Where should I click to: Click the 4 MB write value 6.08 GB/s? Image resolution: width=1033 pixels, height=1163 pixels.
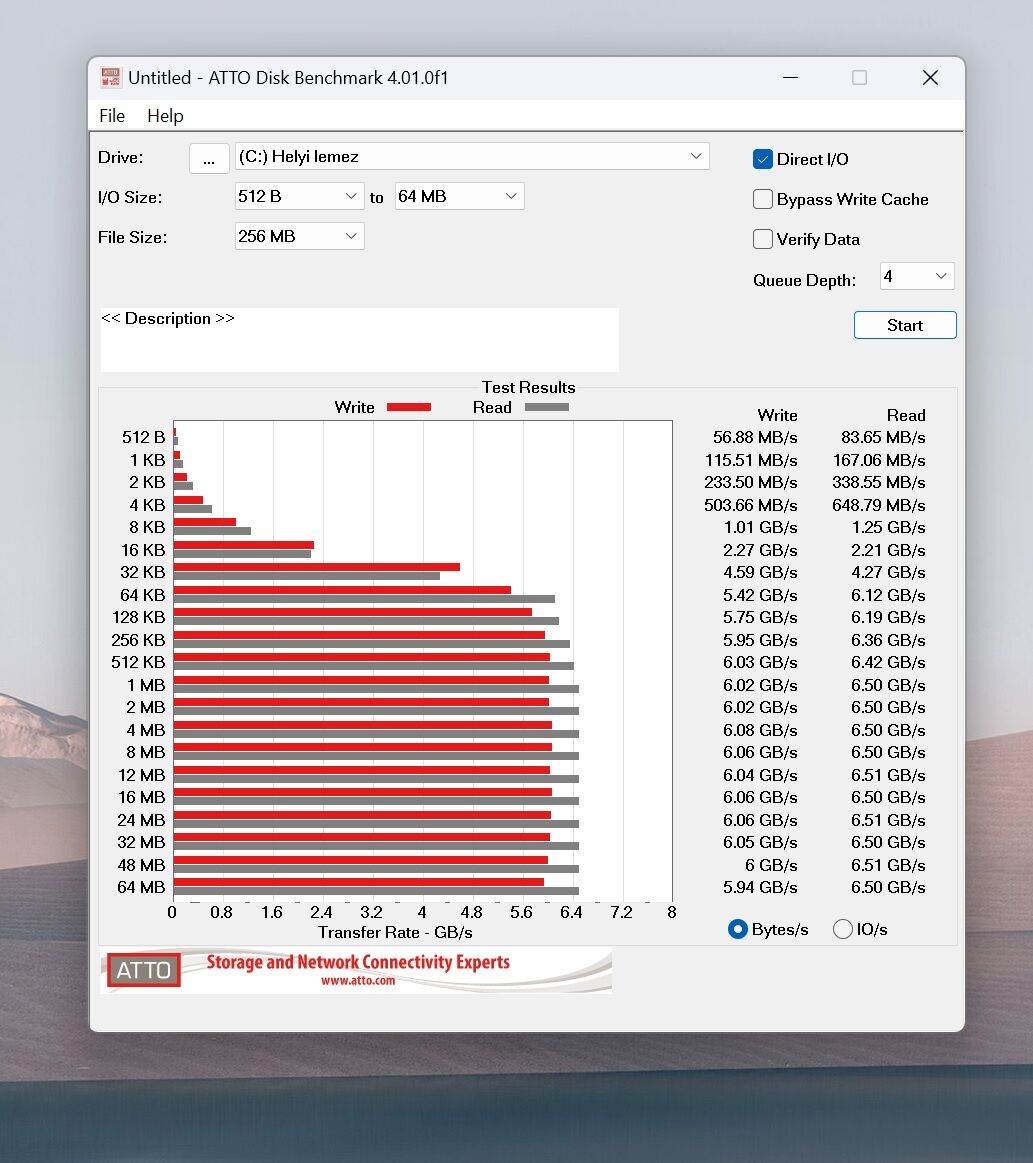760,730
